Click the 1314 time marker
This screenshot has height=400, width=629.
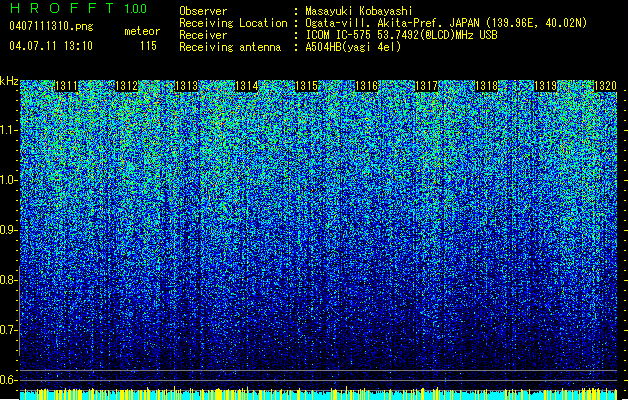(x=246, y=86)
